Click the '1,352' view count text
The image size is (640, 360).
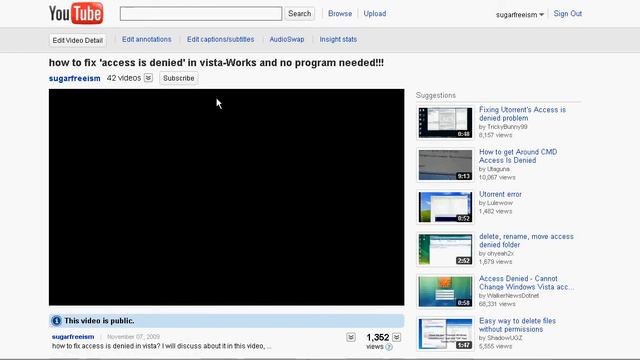378,338
